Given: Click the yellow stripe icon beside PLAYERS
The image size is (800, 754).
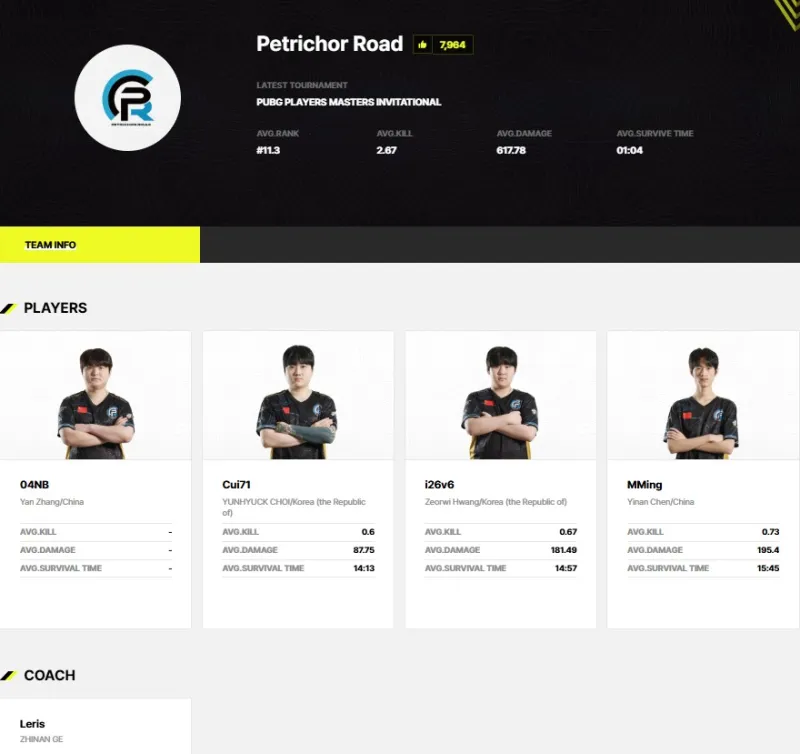Looking at the screenshot, I should pos(9,308).
